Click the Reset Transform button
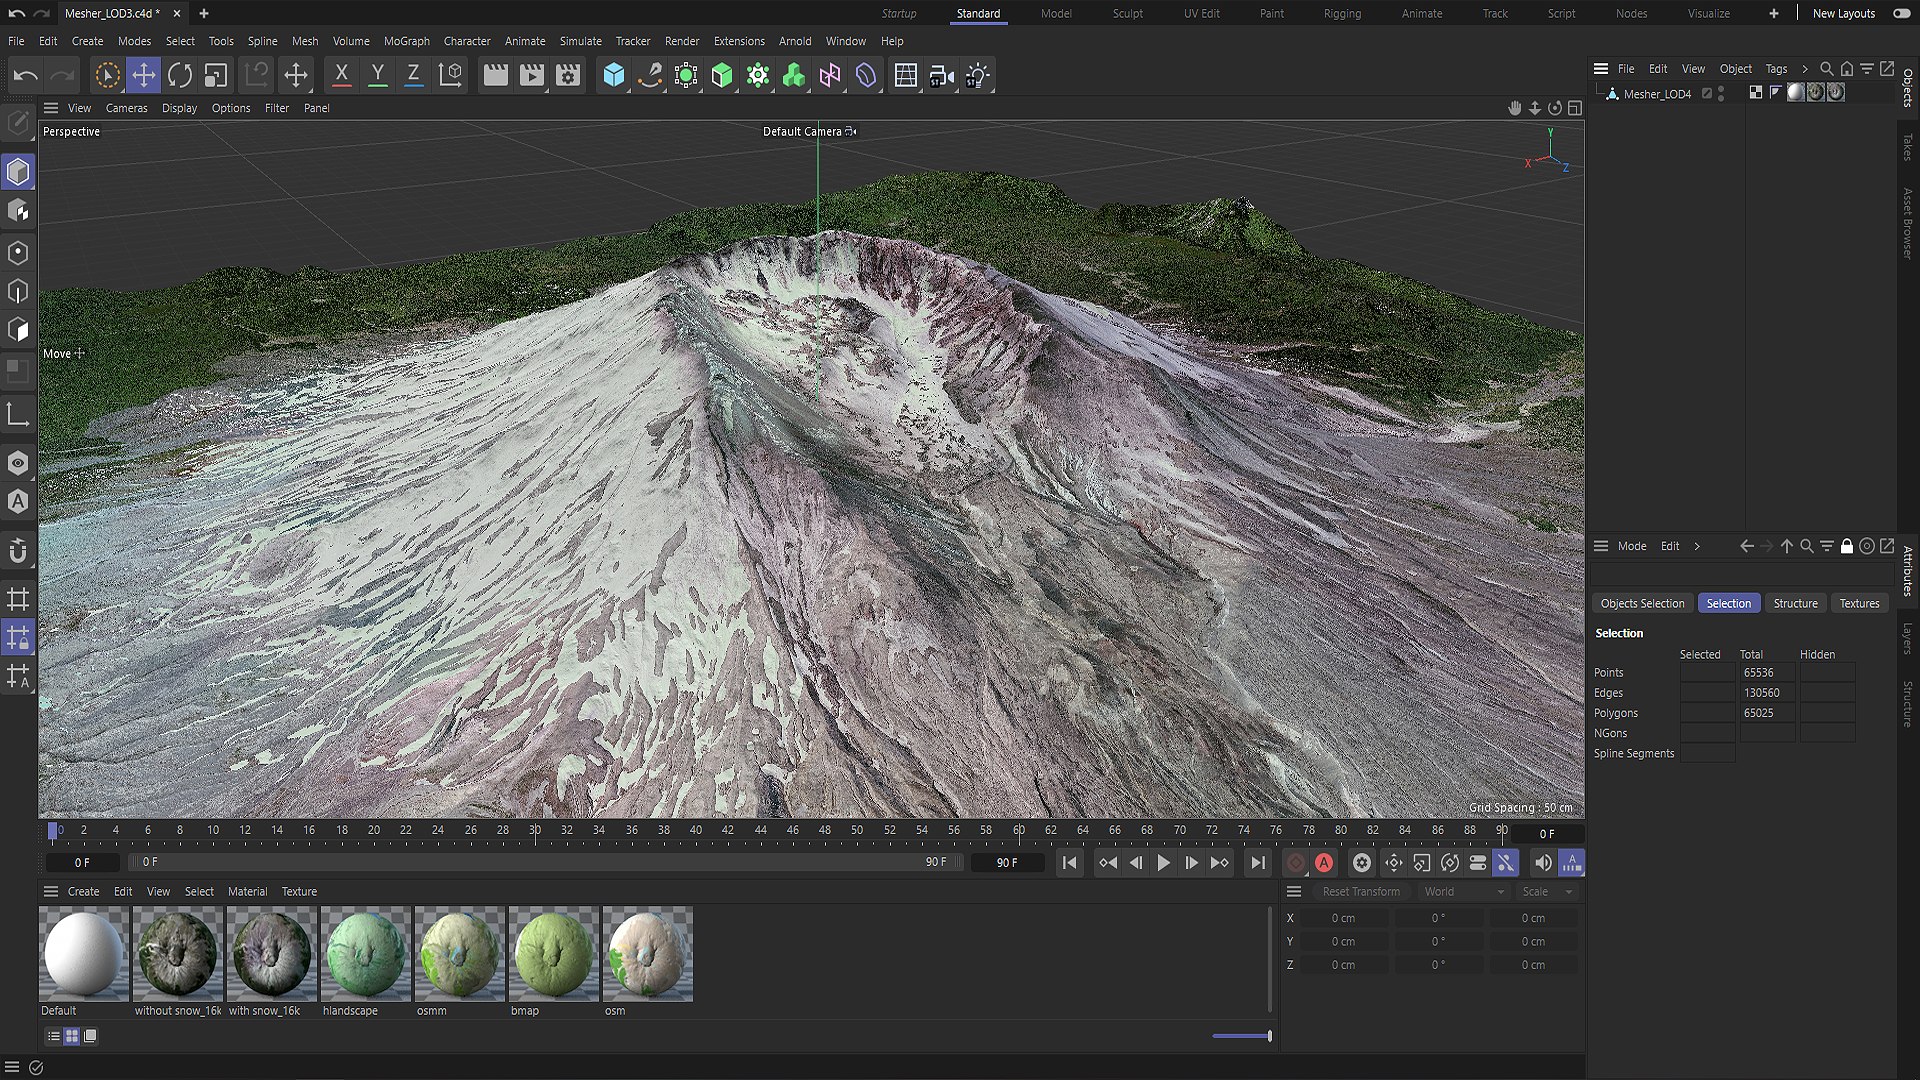The image size is (1920, 1080). pyautogui.click(x=1361, y=892)
